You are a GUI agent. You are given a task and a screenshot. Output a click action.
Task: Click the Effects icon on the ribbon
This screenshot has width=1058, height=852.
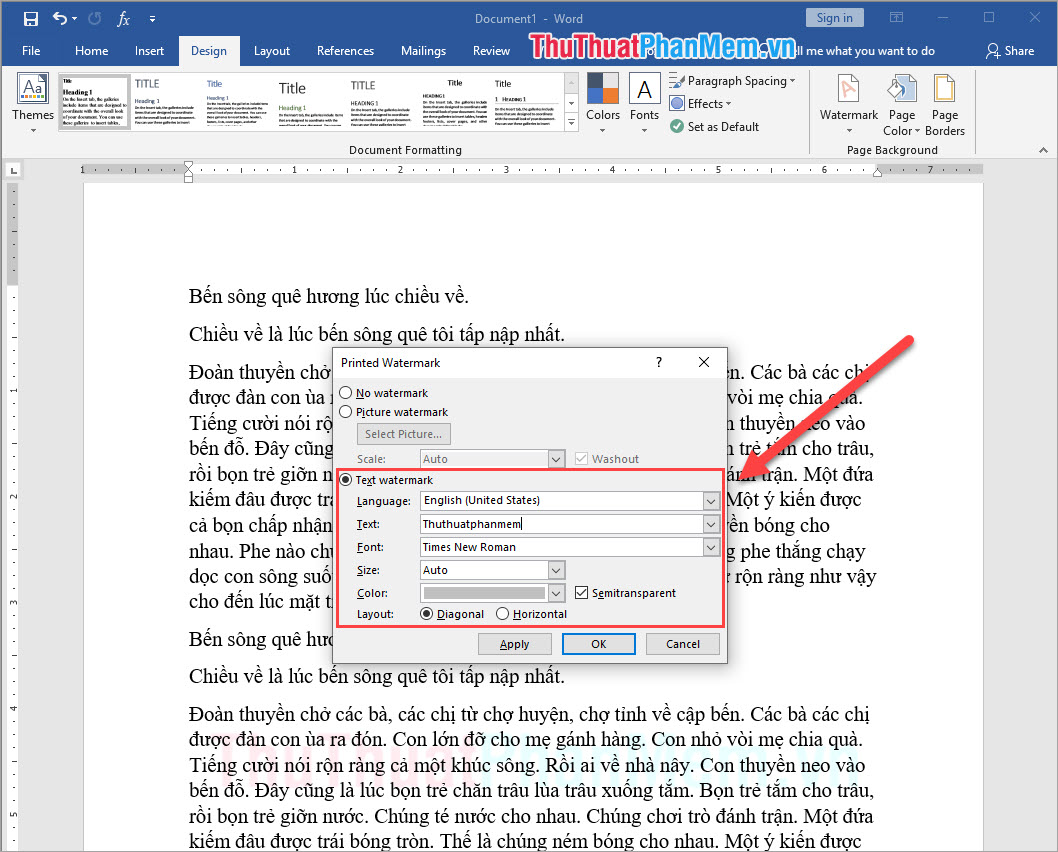(700, 103)
